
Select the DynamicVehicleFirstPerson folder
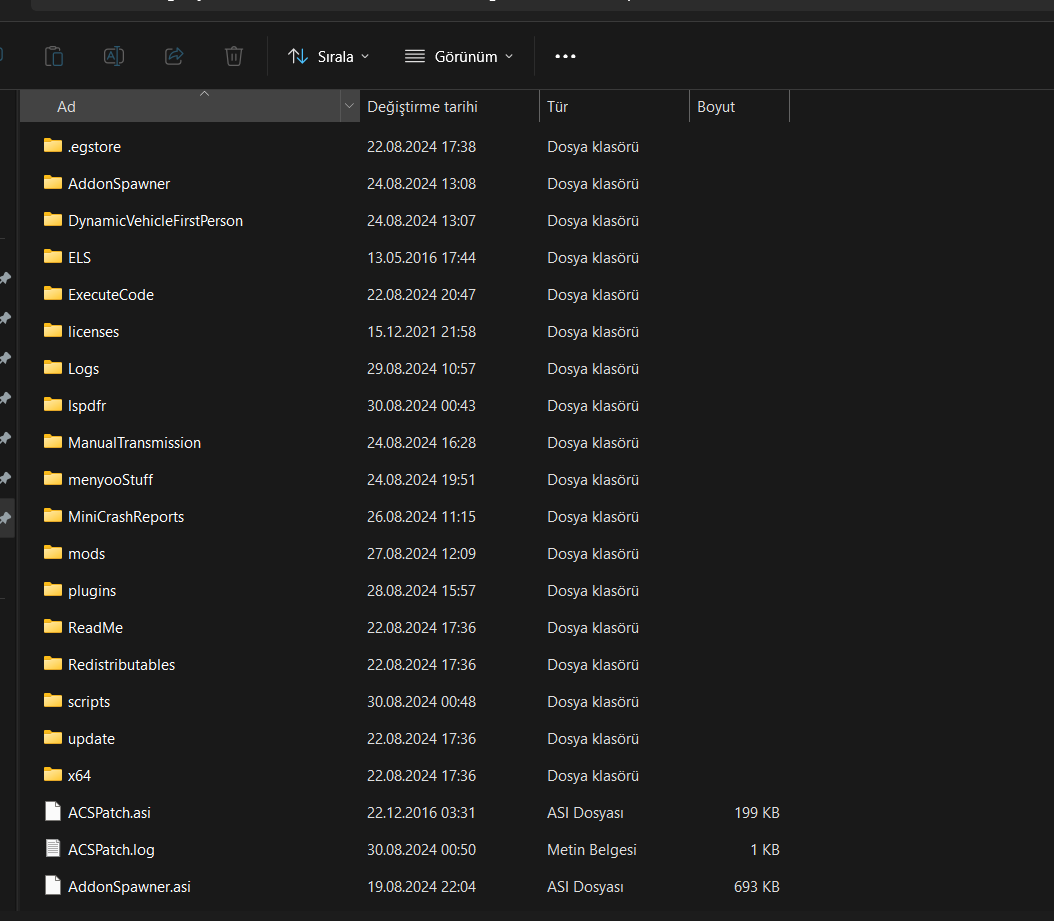[155, 220]
